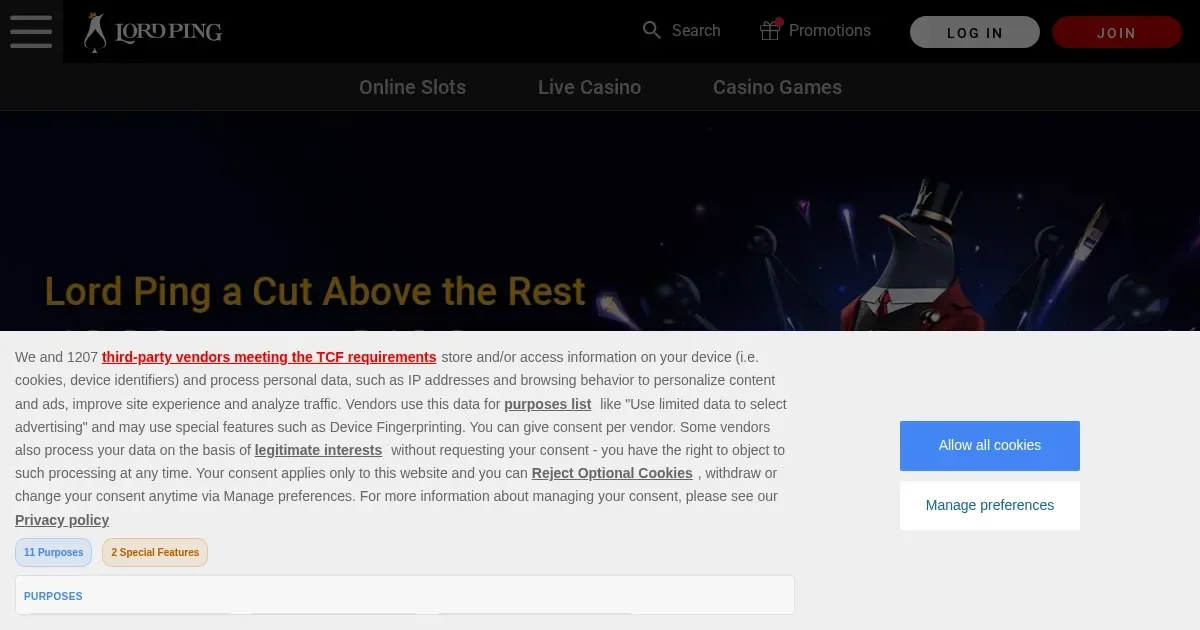Click the search magnifier icon
Viewport: 1200px width, 630px height.
(x=652, y=31)
